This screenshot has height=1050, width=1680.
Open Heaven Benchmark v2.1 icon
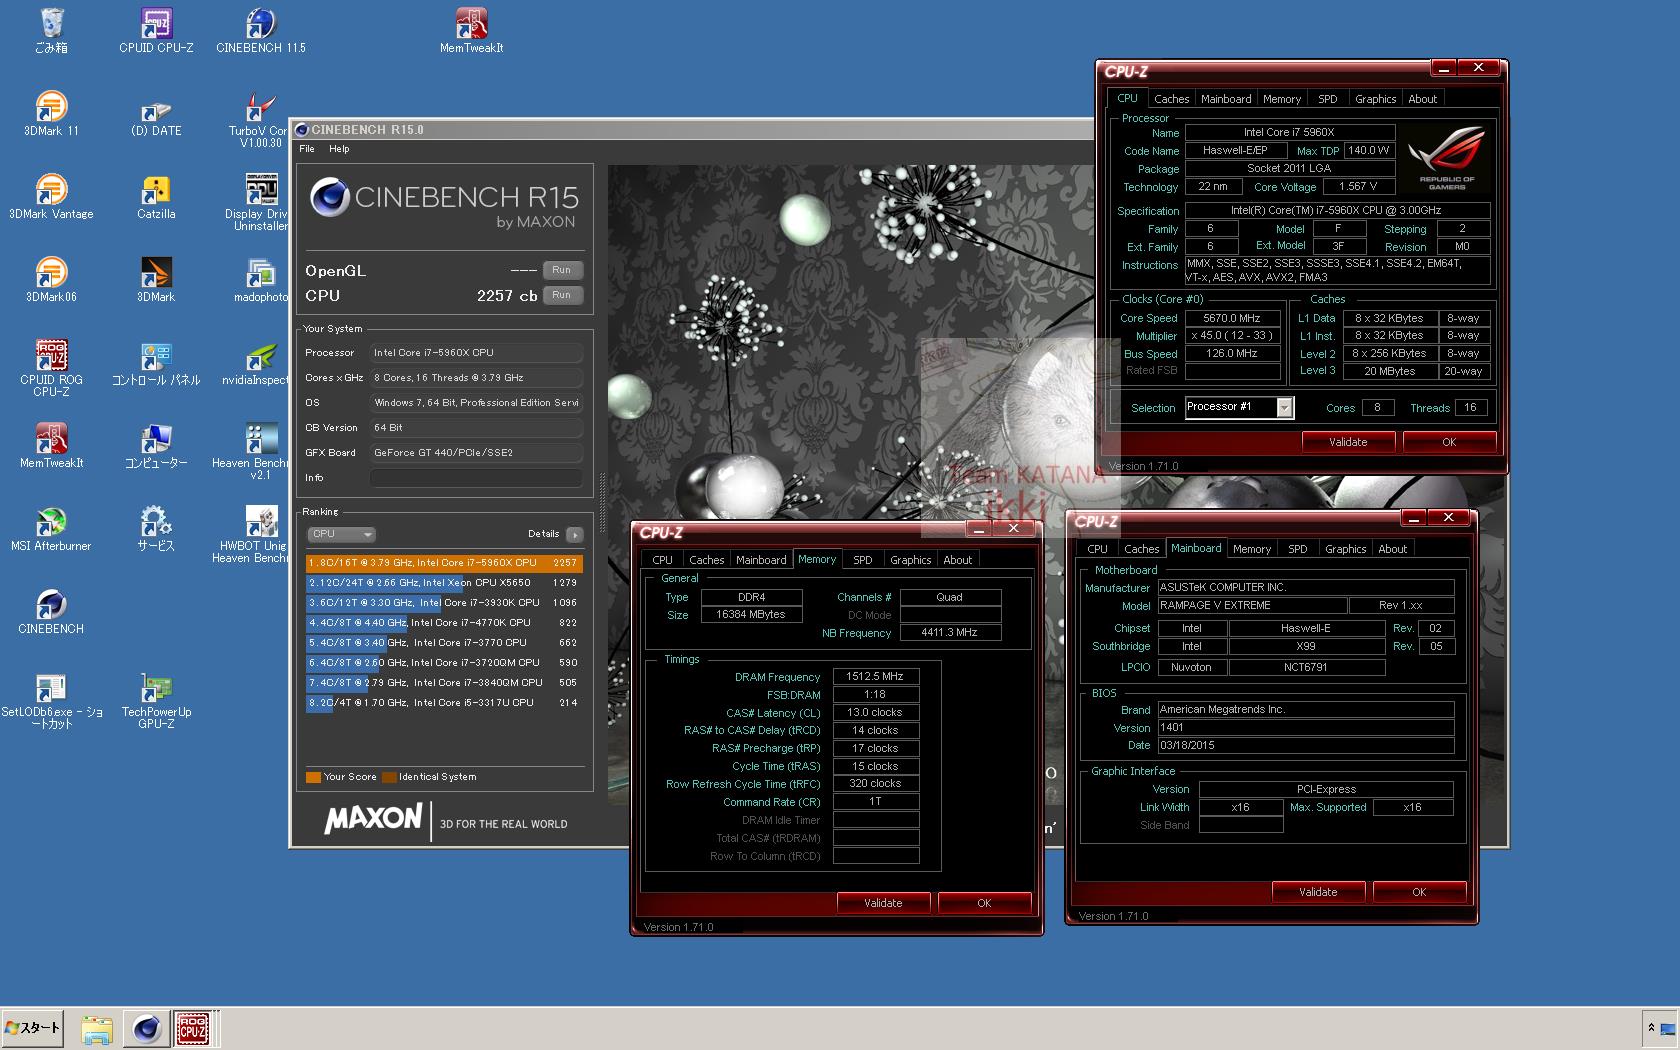tap(250, 451)
